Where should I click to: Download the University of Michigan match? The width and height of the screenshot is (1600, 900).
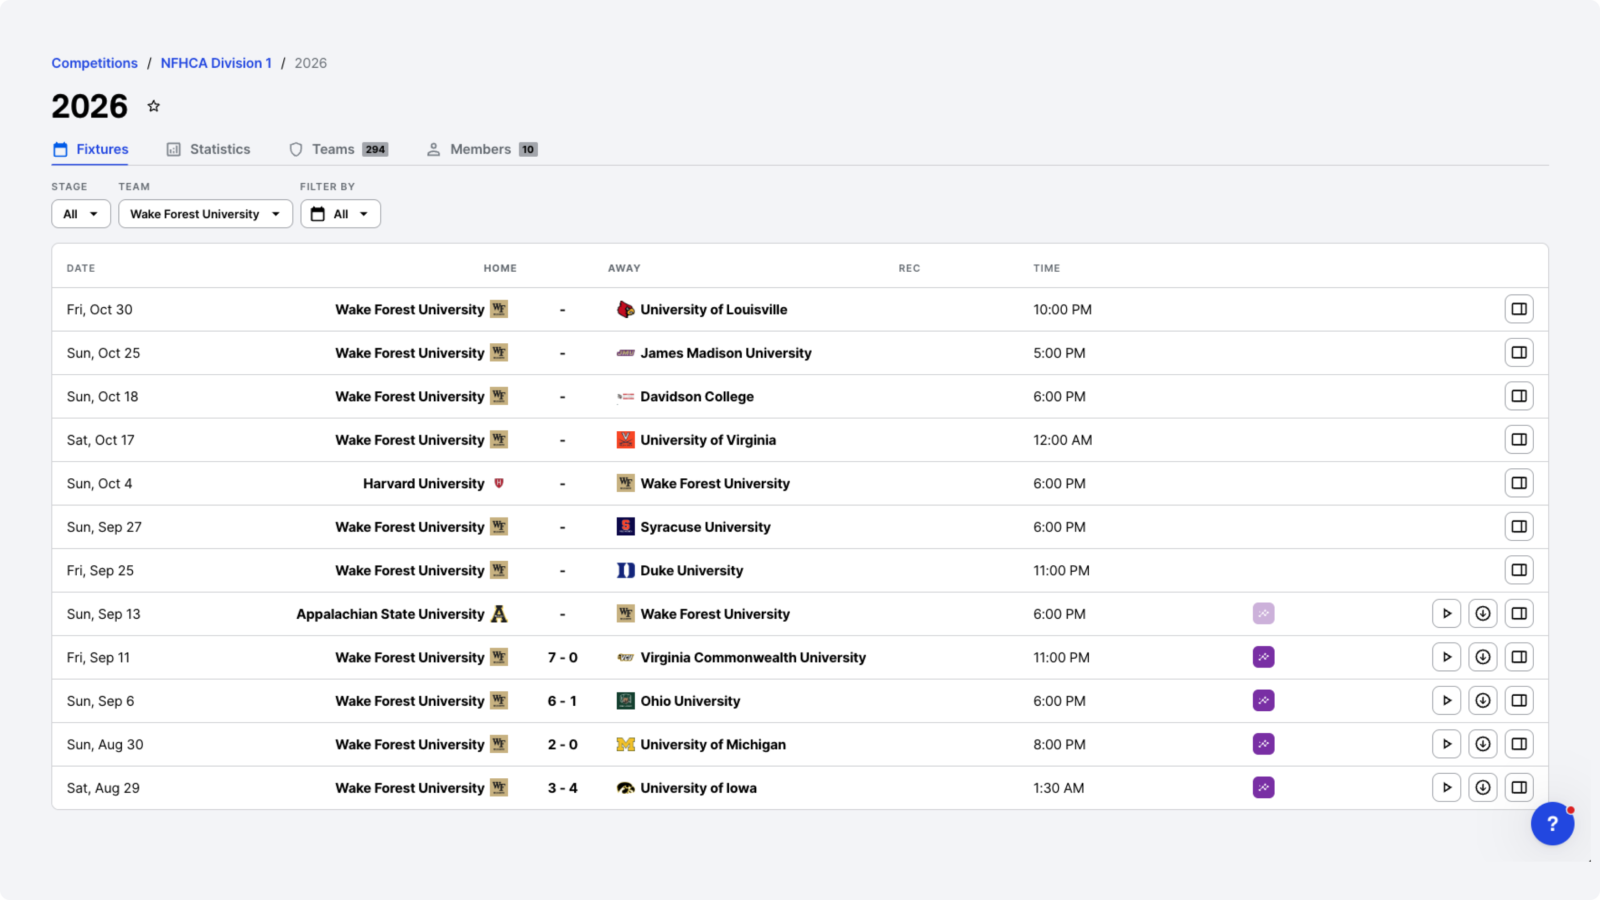coord(1483,744)
